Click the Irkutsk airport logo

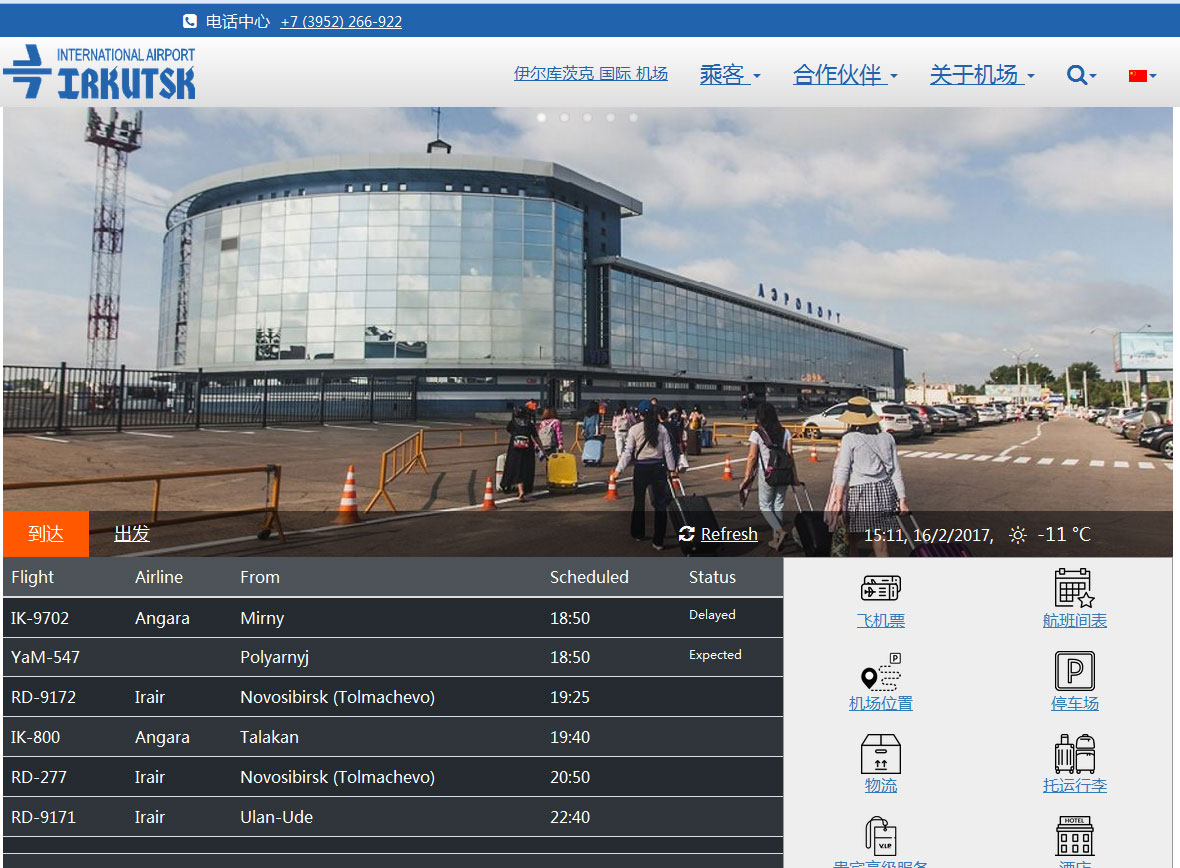click(x=100, y=73)
